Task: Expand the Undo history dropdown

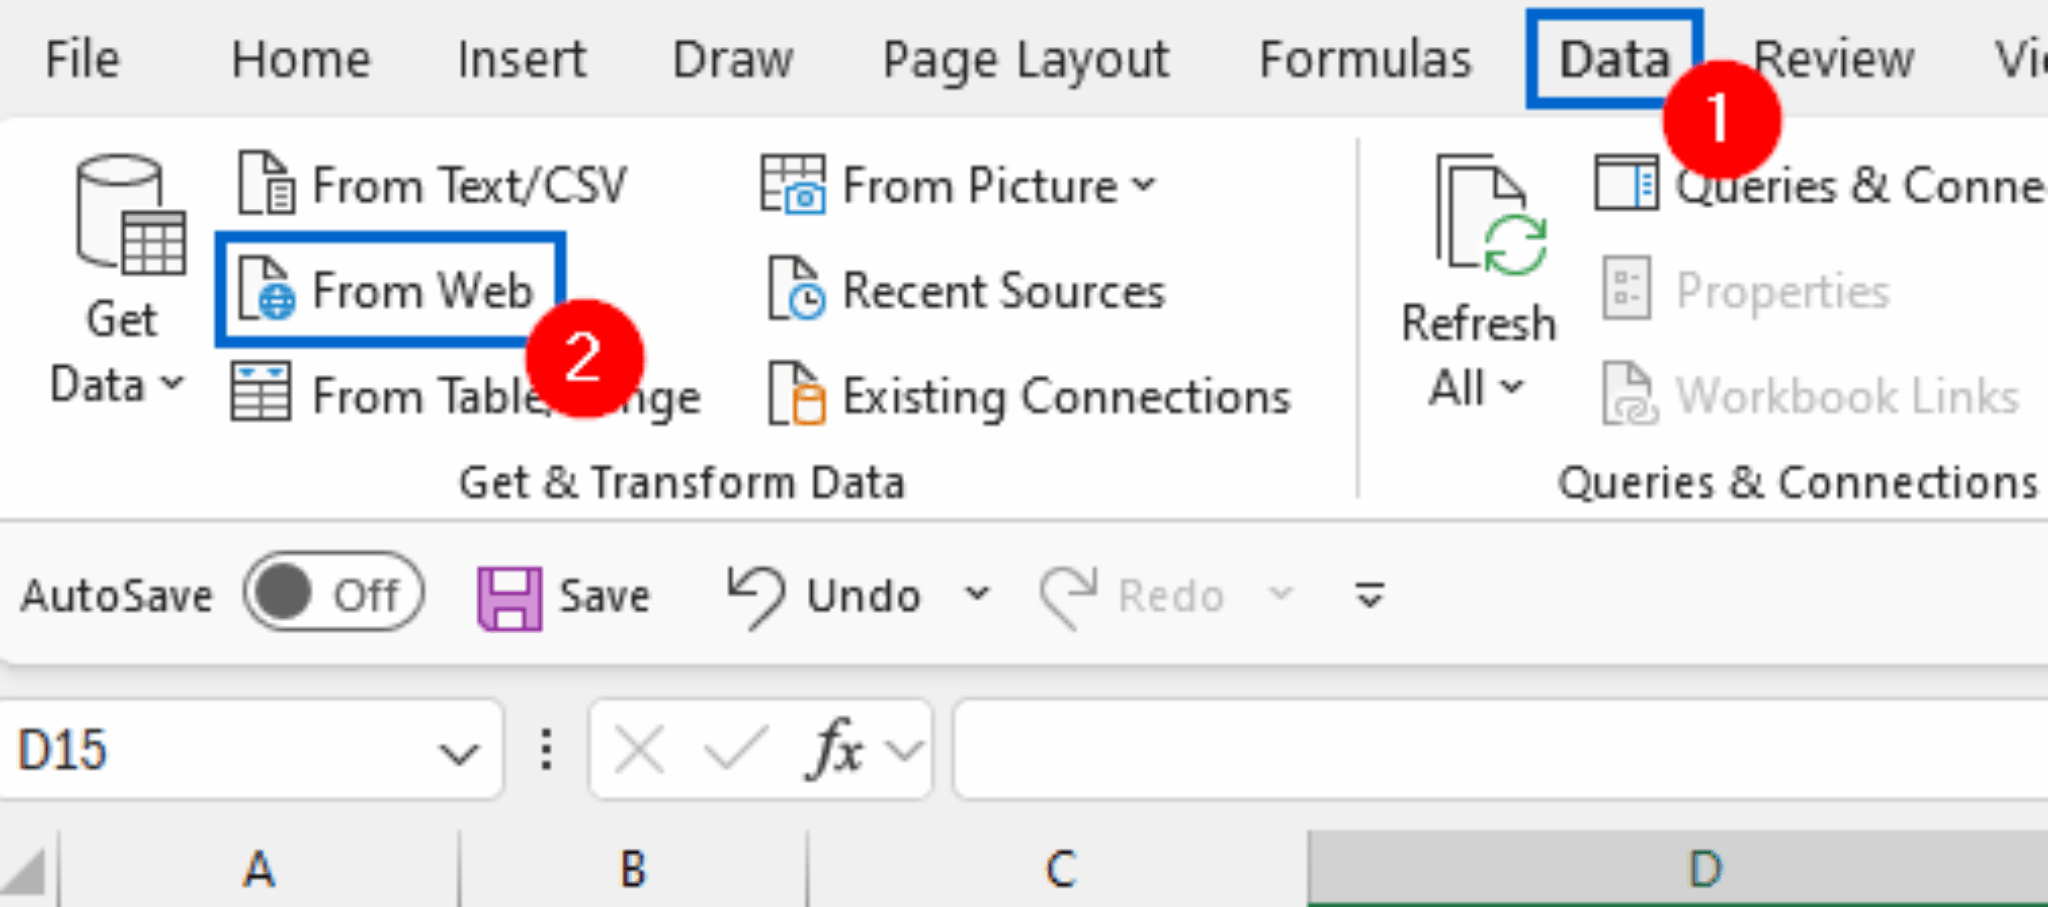Action: coord(975,595)
